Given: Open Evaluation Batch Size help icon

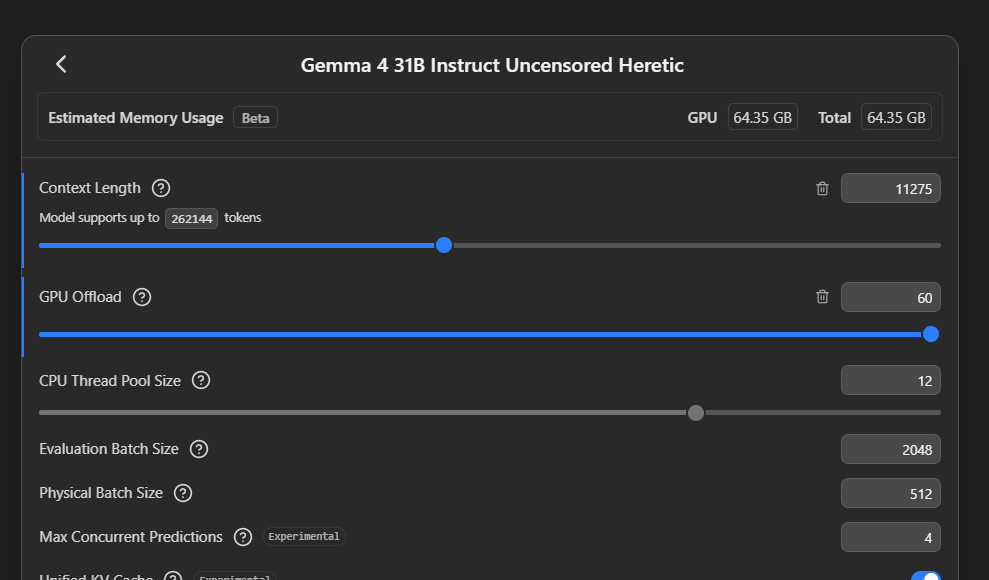Looking at the screenshot, I should [x=199, y=449].
